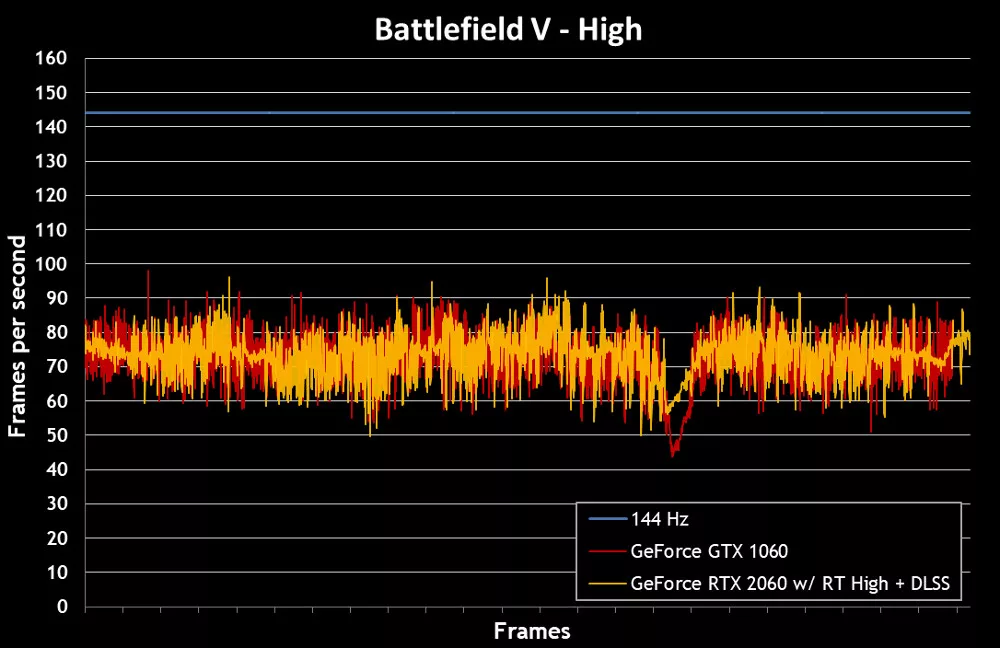Click the 20 y-axis label

(56, 538)
